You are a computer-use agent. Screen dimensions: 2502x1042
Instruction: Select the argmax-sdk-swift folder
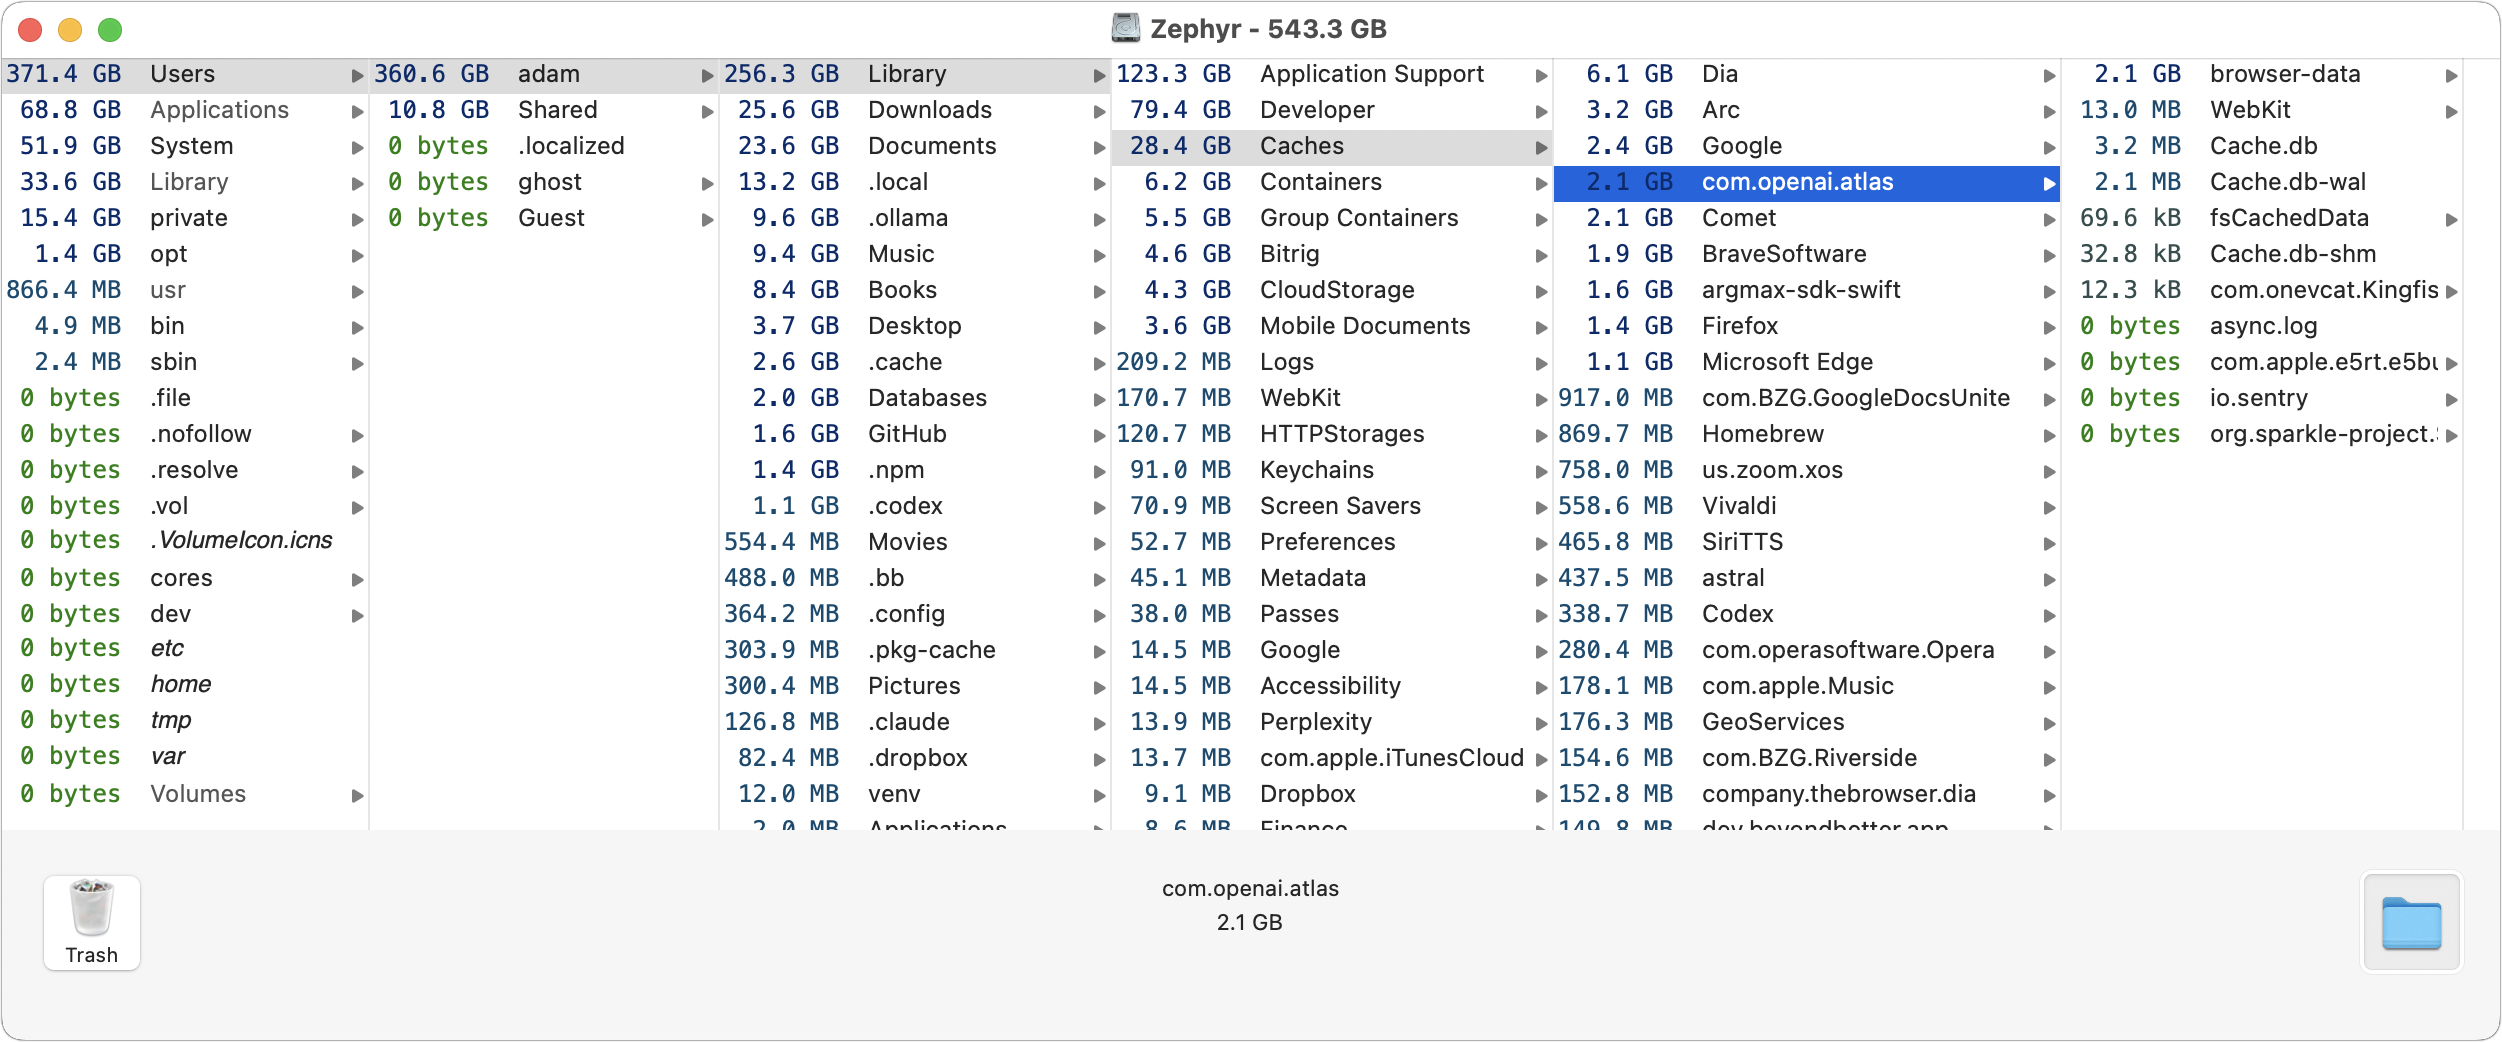coord(1807,290)
